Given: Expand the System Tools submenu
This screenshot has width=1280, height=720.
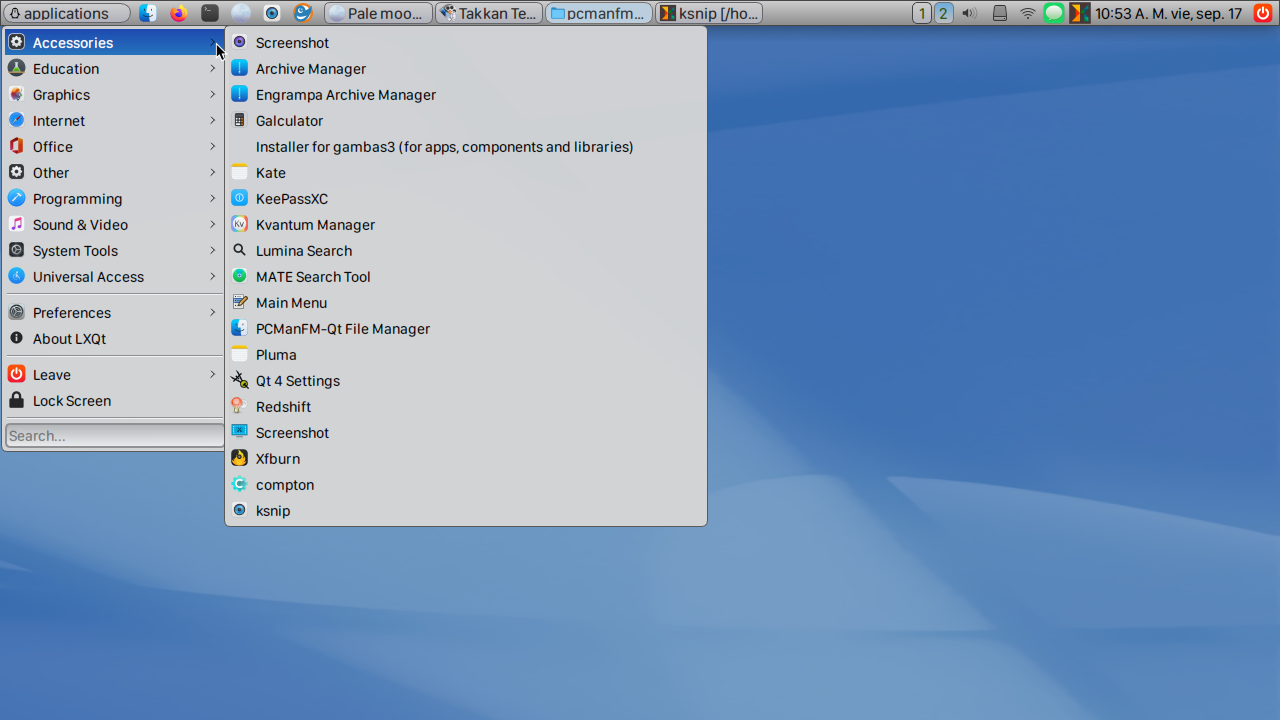Looking at the screenshot, I should click(x=113, y=251).
